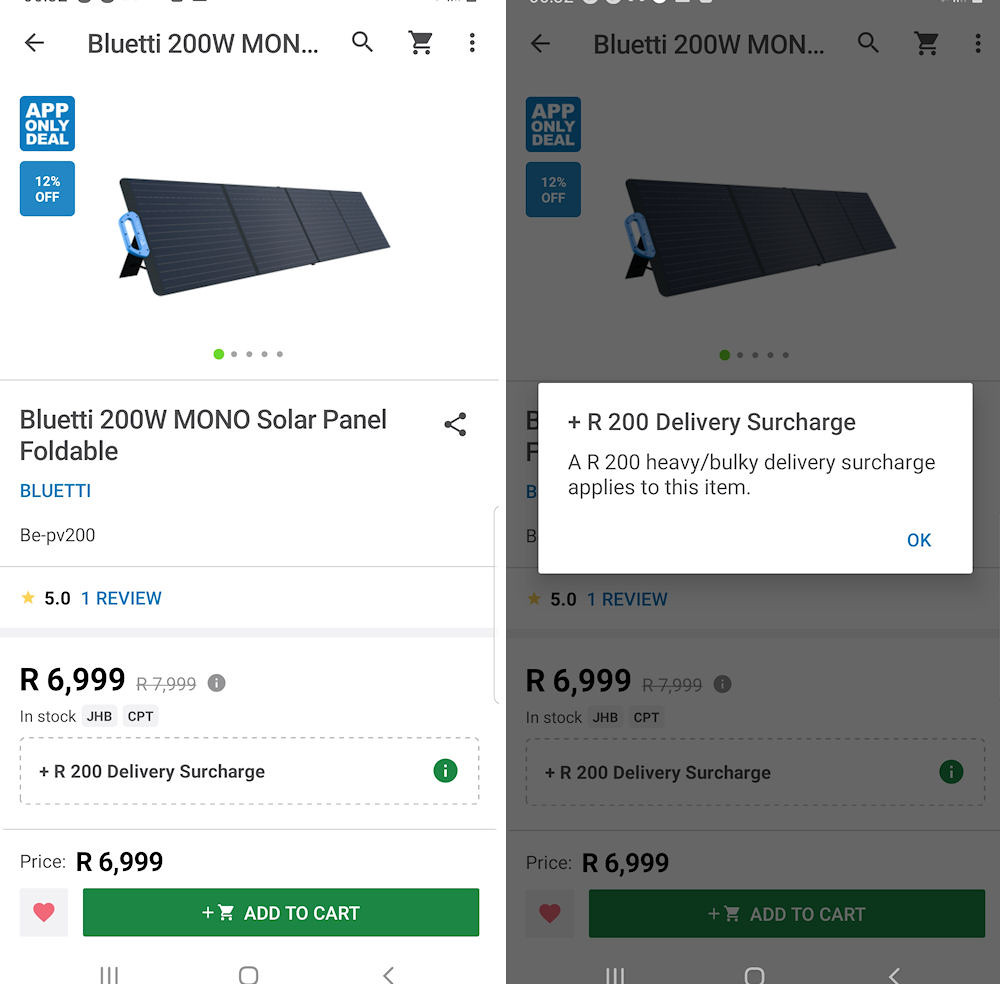Screen dimensions: 1000x984
Task: Toggle the heart wishlist button on left screen
Action: tap(43, 912)
